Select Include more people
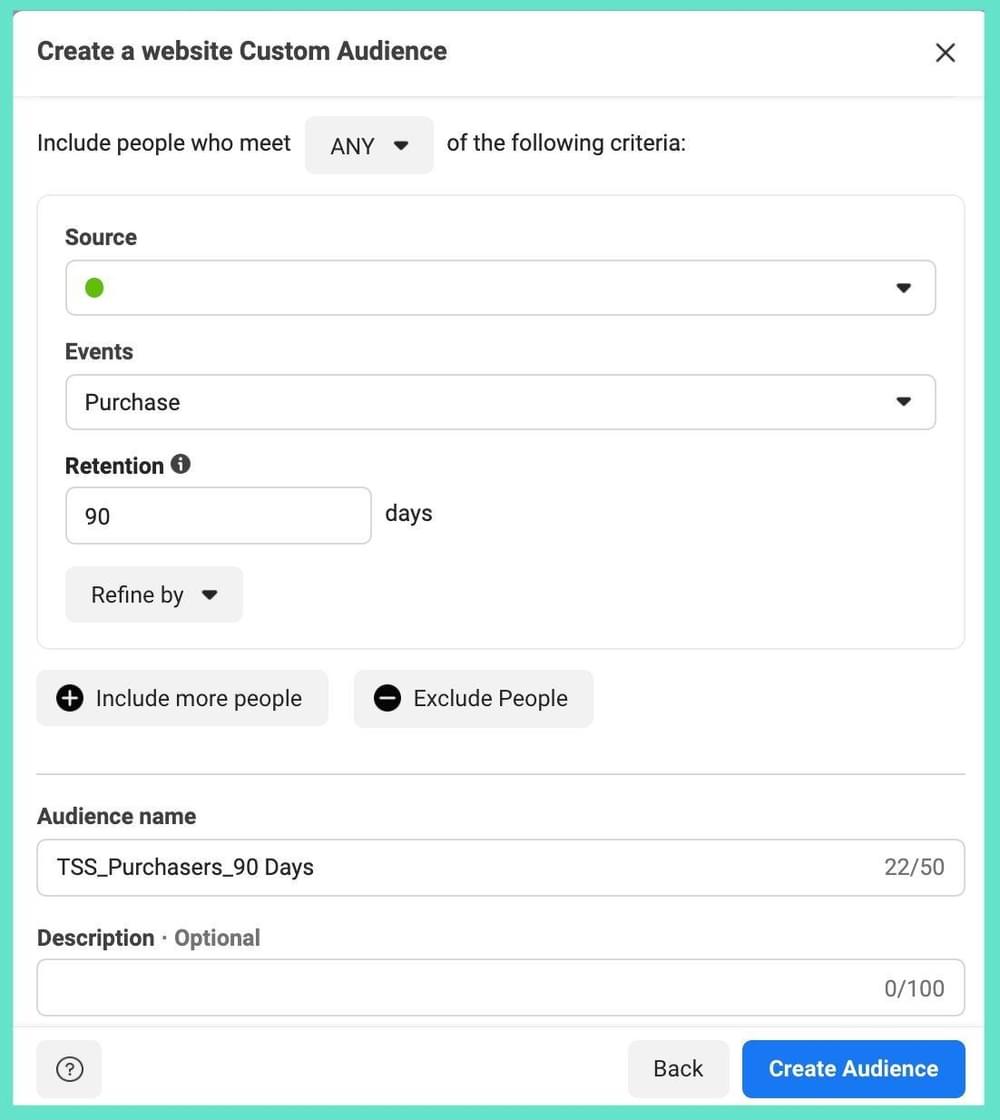 (x=182, y=698)
